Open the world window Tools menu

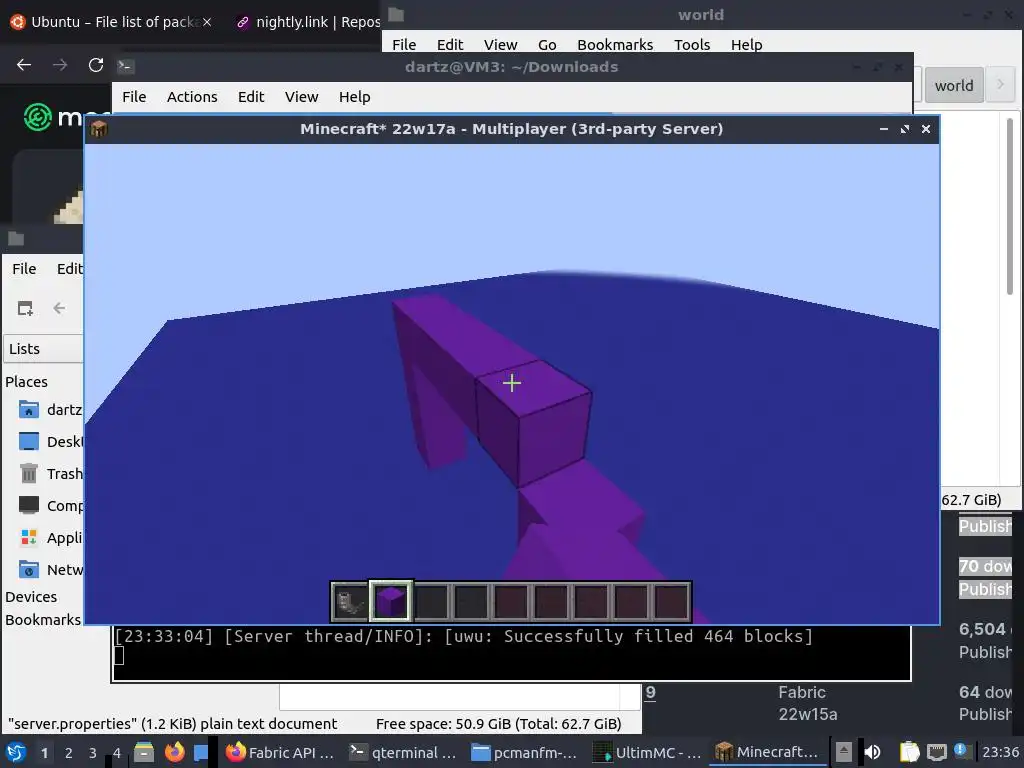point(692,44)
